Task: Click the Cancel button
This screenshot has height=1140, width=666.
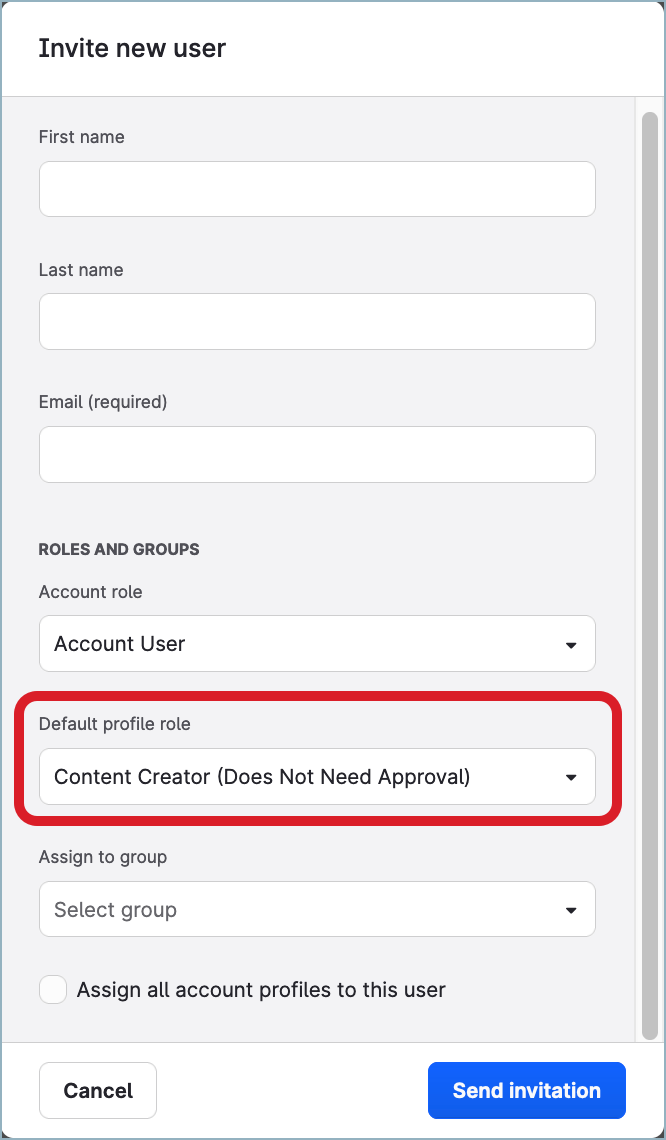Action: click(x=97, y=1090)
